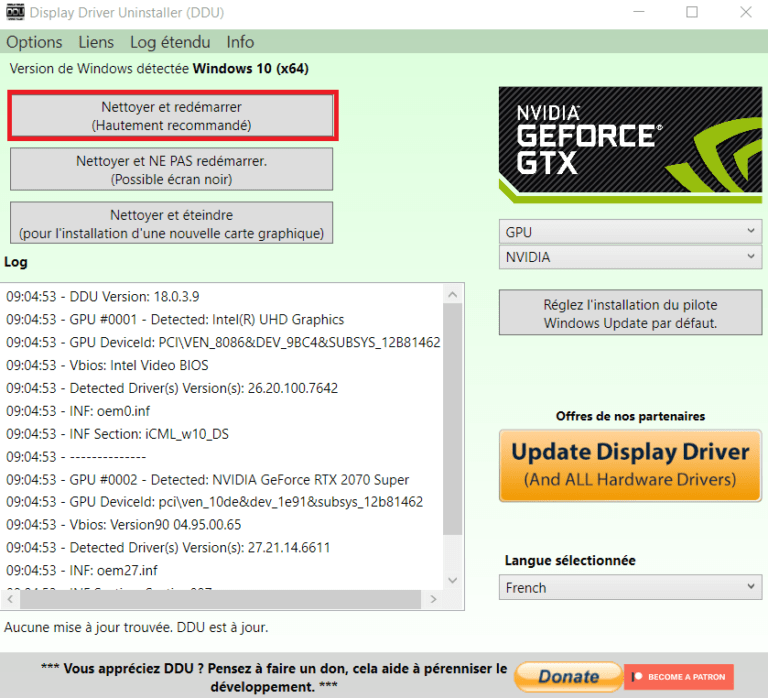Image resolution: width=768 pixels, height=698 pixels.
Task: Click the NVIDIA GeForce GTX logo
Action: coord(629,145)
